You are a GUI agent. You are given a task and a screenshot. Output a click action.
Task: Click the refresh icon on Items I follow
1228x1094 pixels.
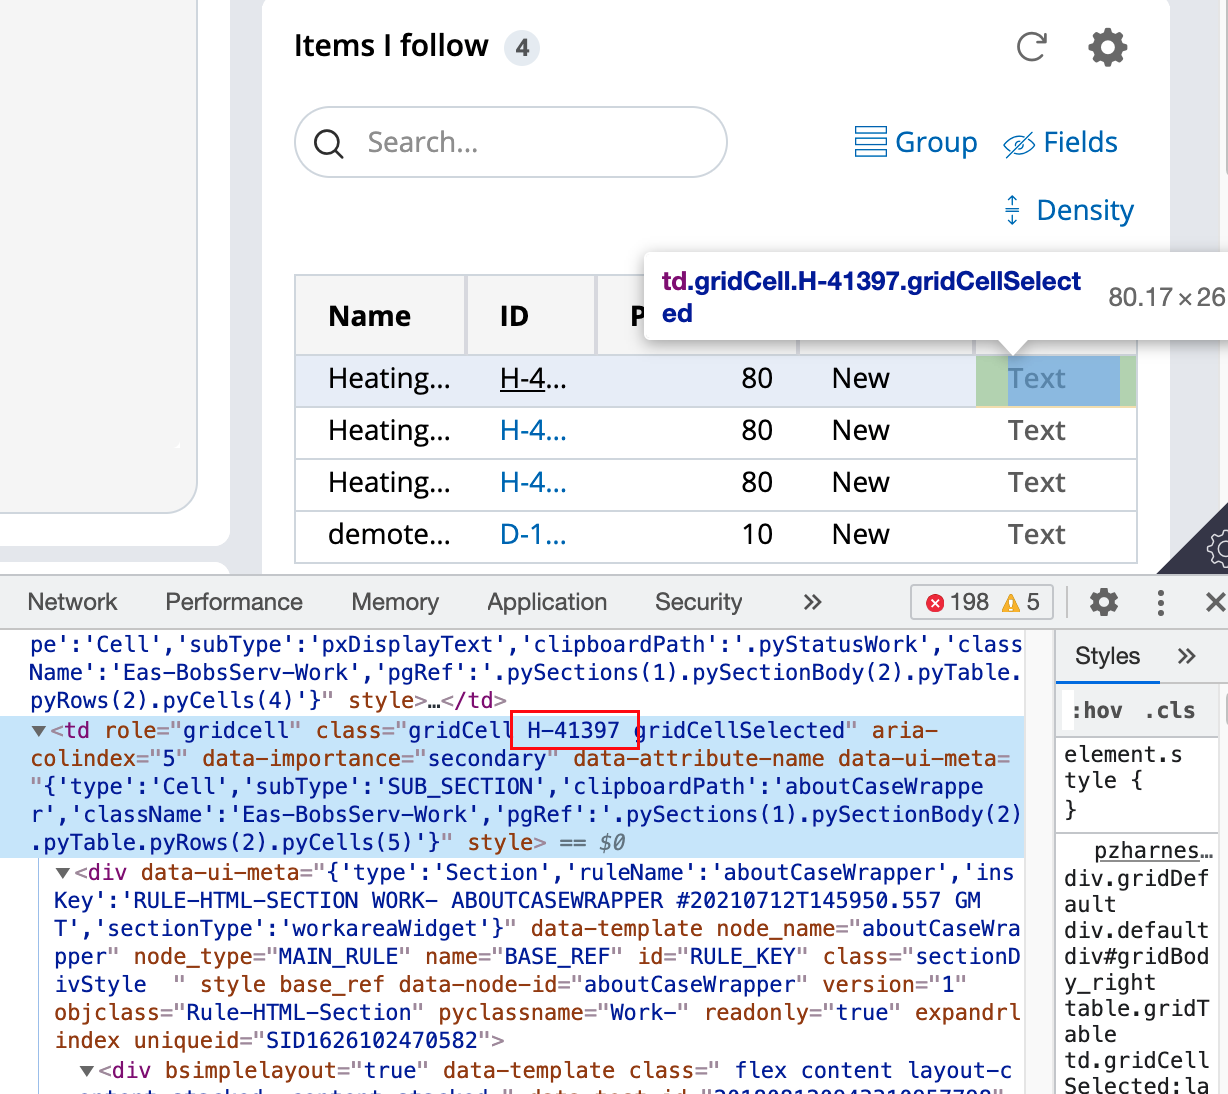pyautogui.click(x=1031, y=47)
